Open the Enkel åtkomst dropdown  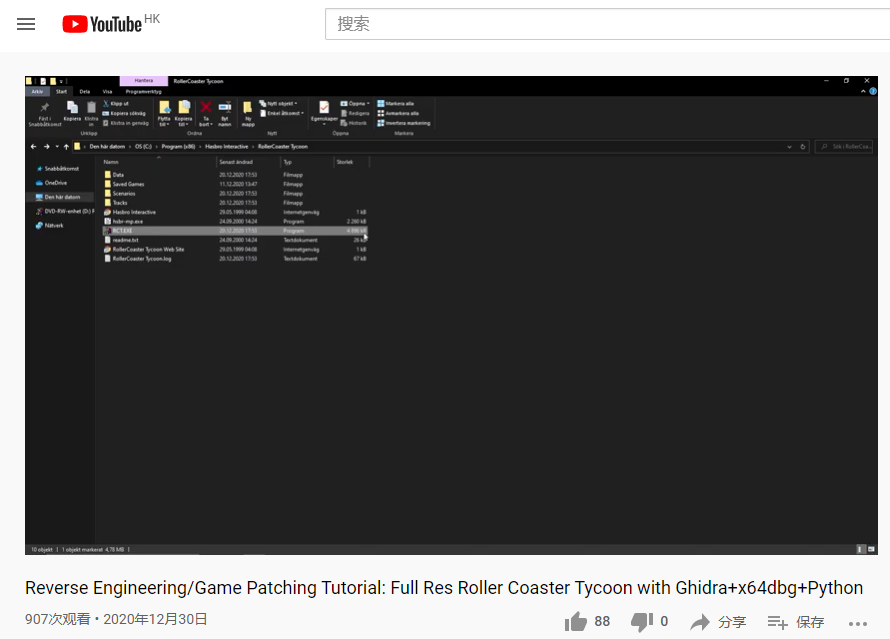point(282,113)
